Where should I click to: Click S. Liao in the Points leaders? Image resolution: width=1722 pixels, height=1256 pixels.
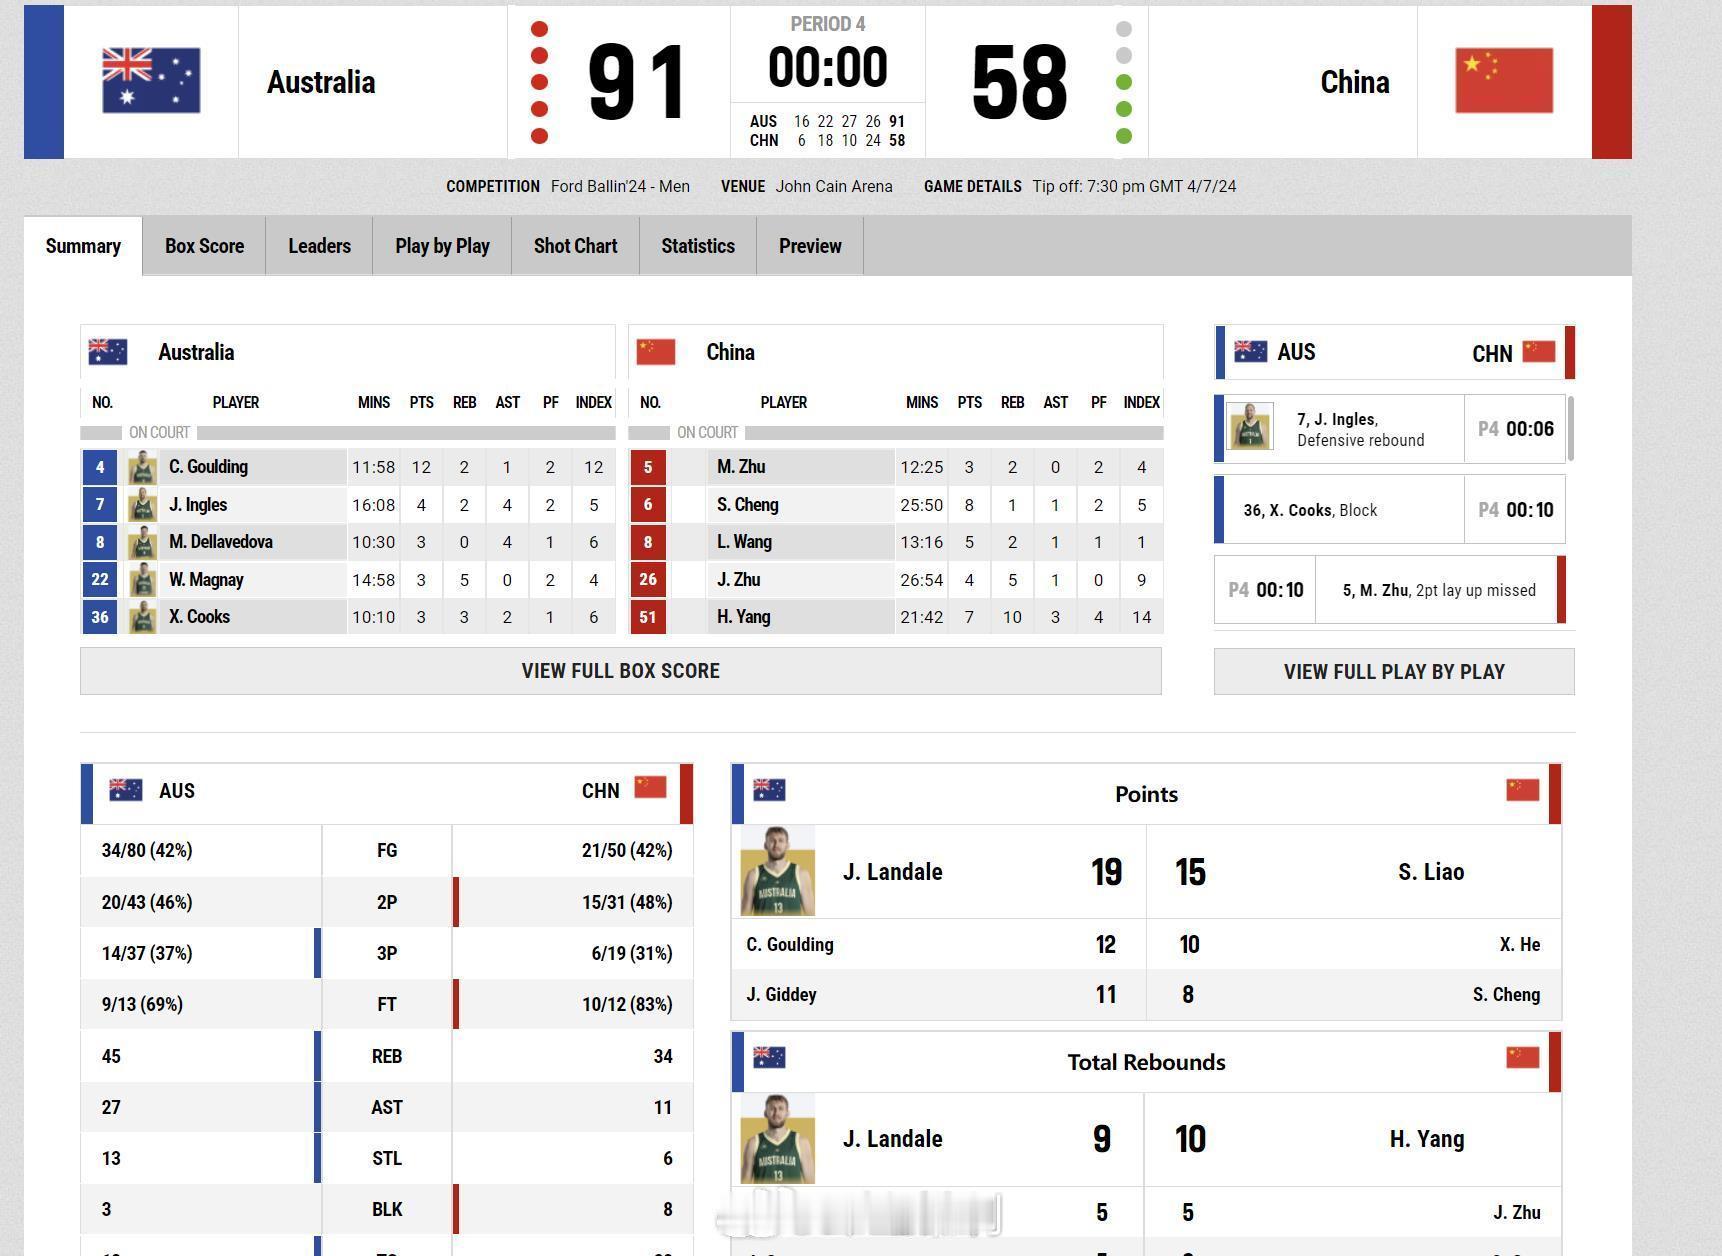[1431, 872]
